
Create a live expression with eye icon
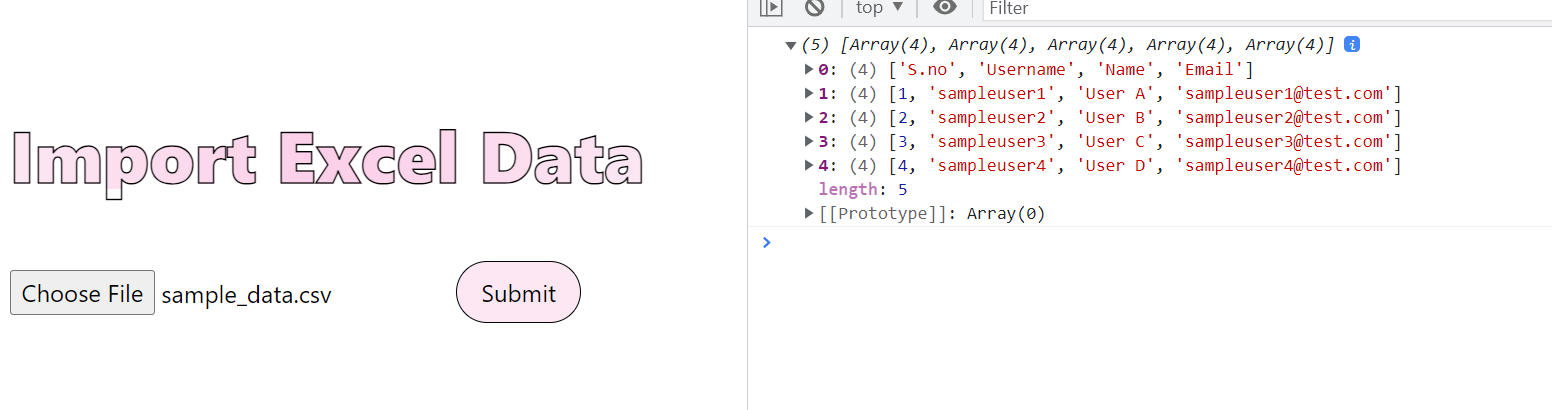(x=944, y=7)
